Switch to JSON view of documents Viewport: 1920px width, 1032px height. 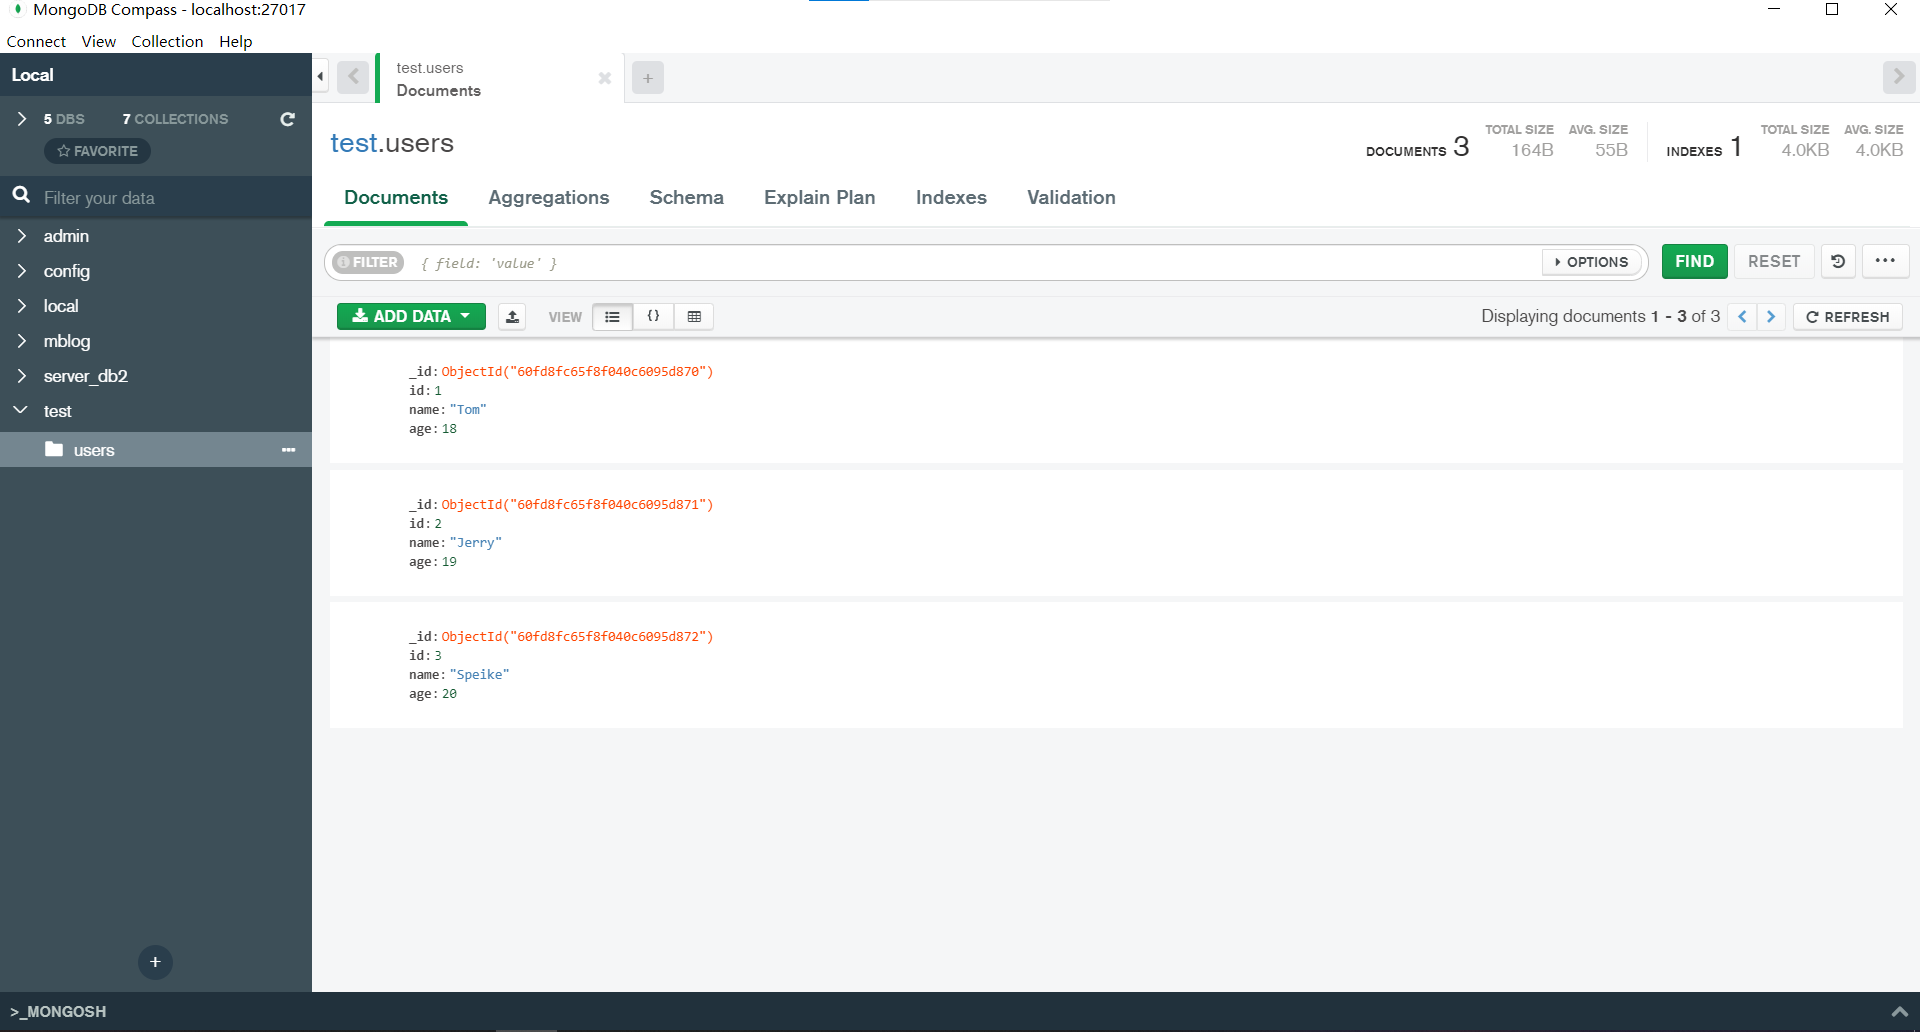[653, 317]
